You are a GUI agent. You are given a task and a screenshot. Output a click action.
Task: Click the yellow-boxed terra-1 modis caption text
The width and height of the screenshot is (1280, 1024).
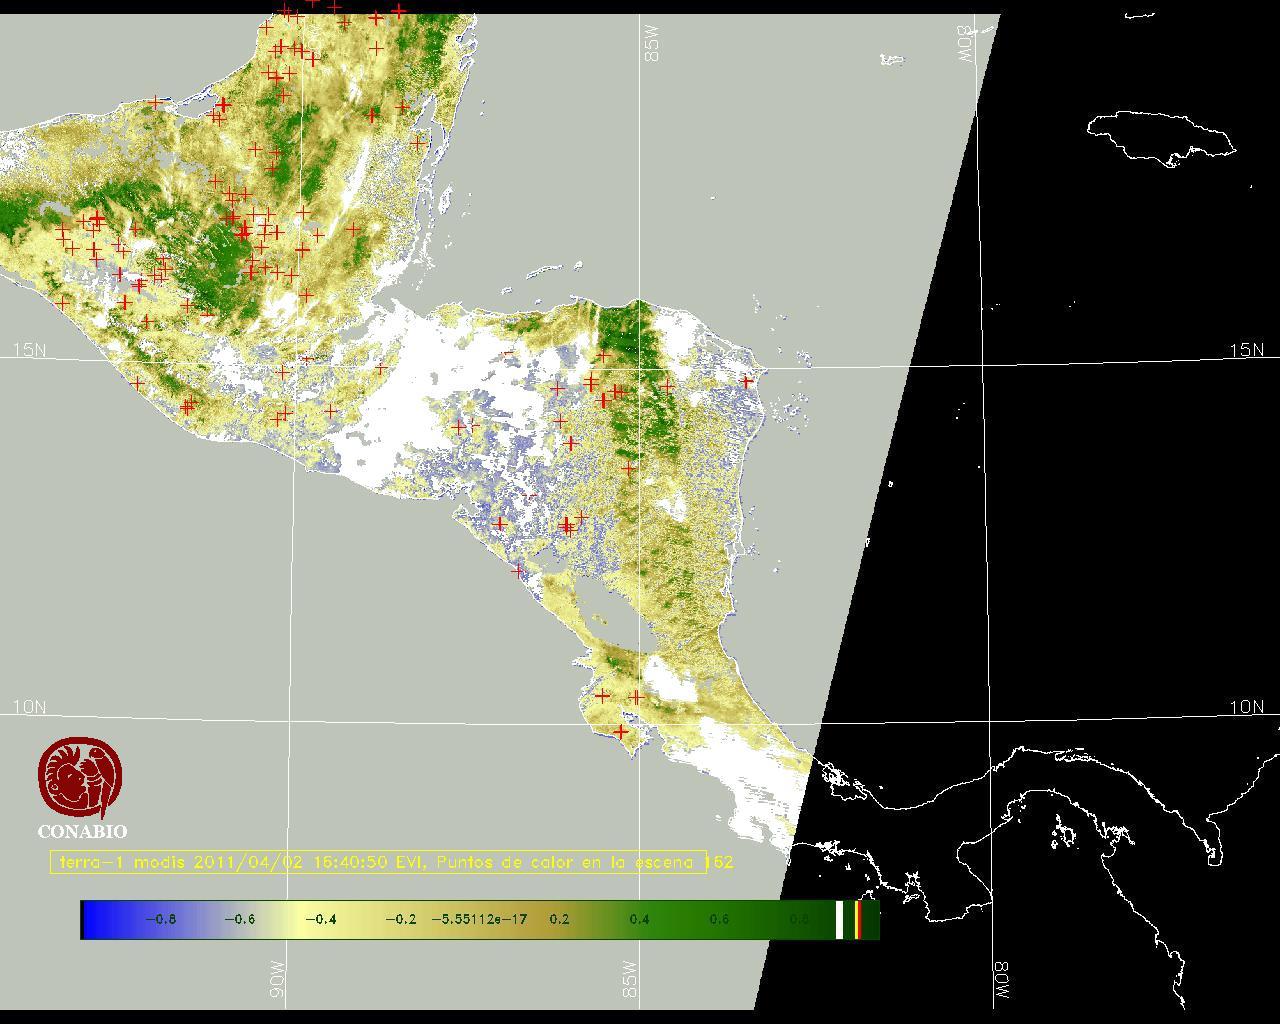pyautogui.click(x=380, y=862)
